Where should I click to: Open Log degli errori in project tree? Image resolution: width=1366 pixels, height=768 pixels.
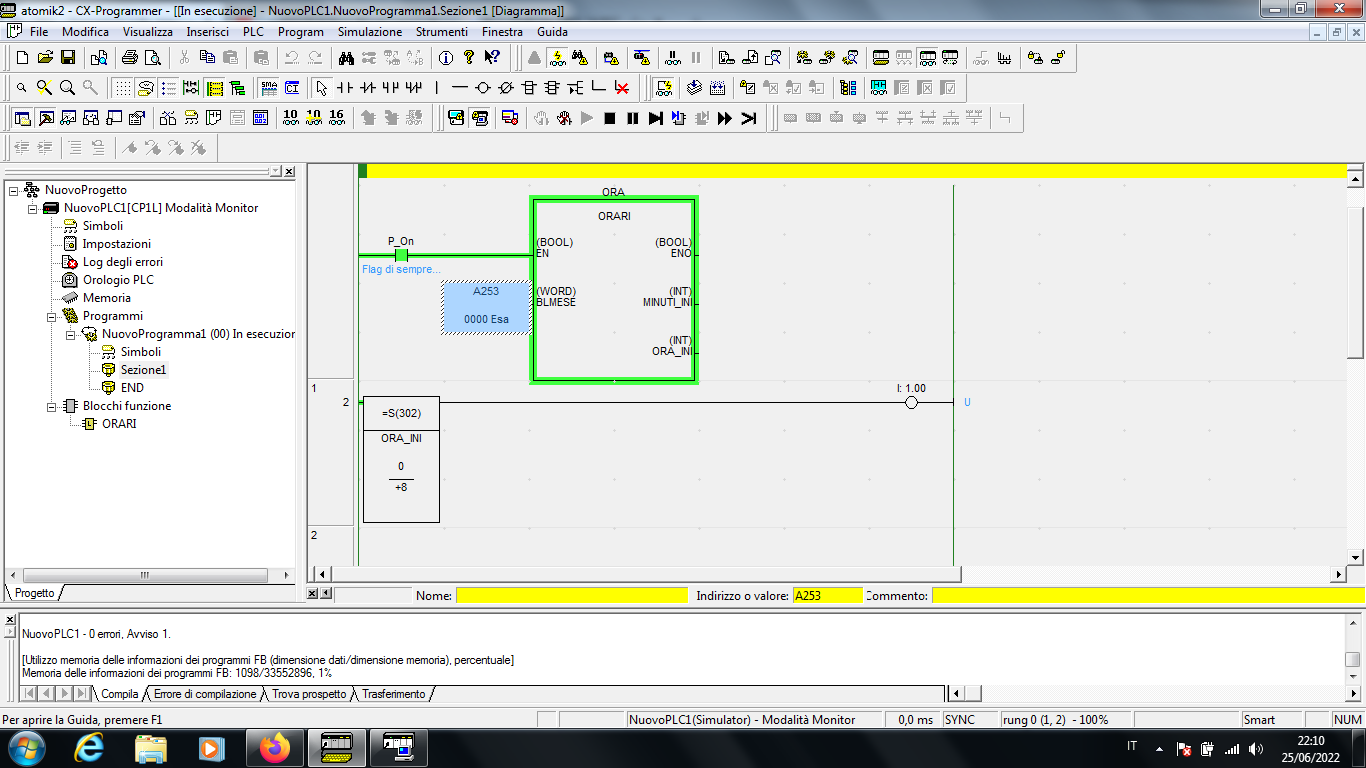pos(122,262)
